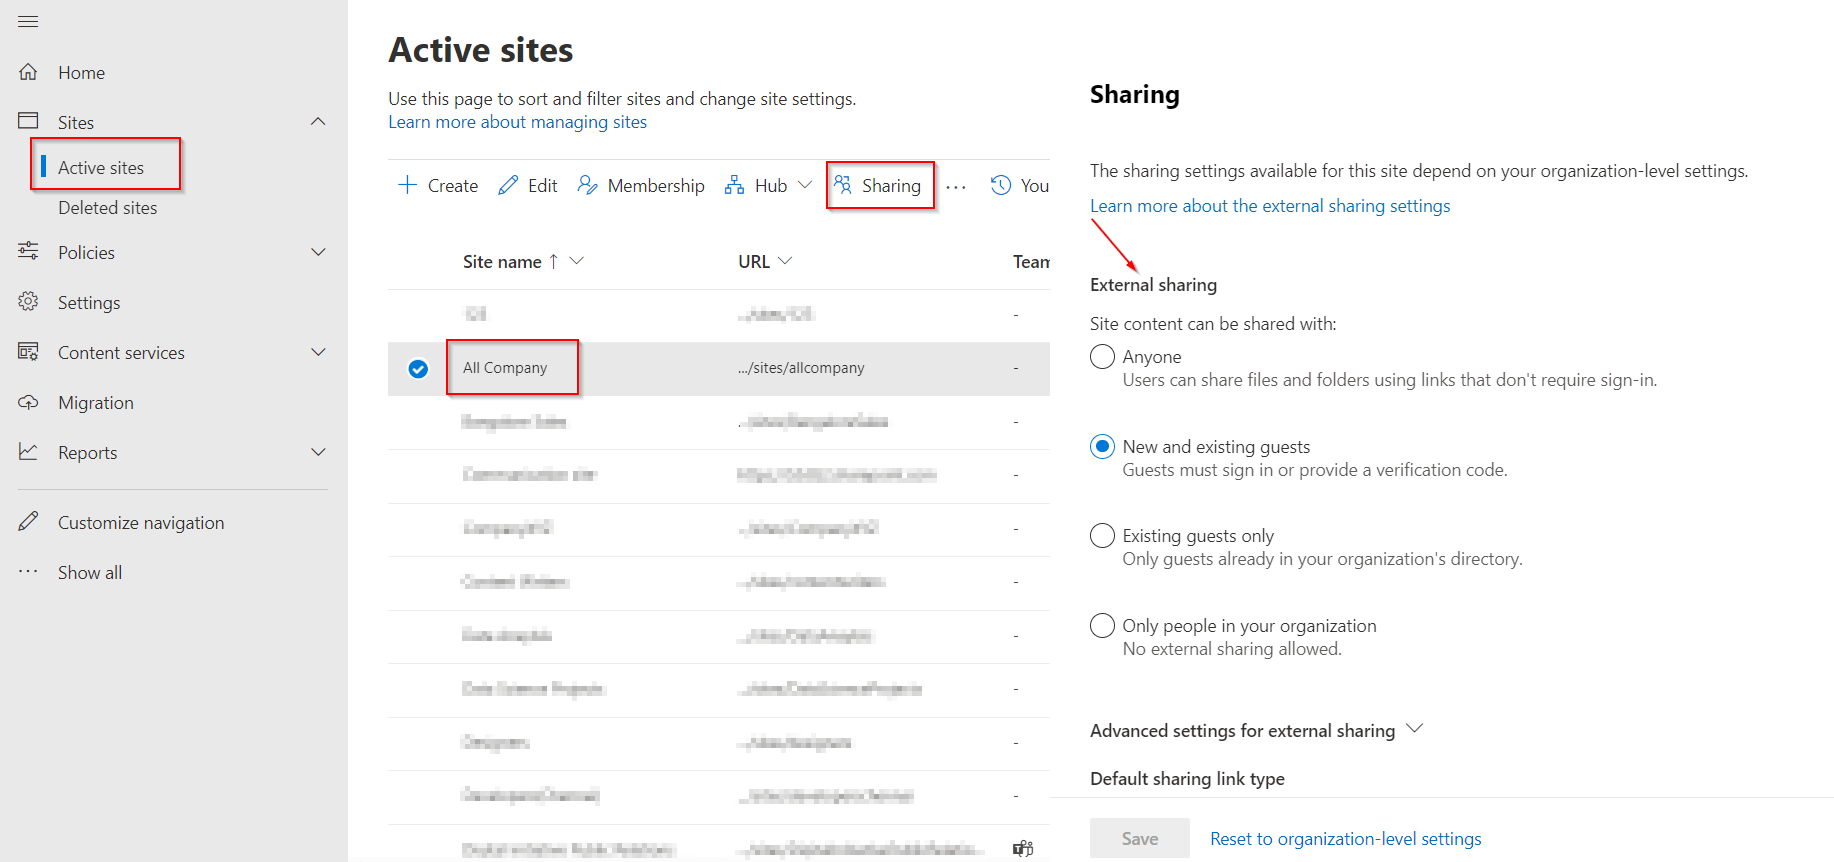Click Reset to organization-level settings
The image size is (1834, 862).
tap(1345, 838)
